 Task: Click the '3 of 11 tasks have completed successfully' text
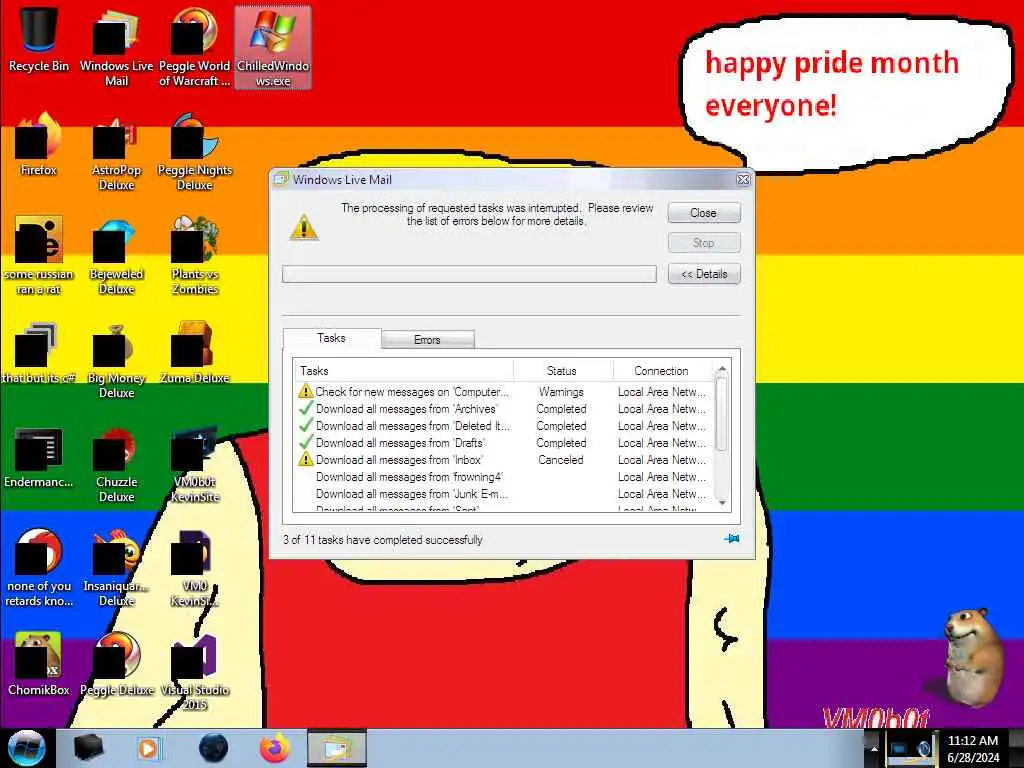383,540
